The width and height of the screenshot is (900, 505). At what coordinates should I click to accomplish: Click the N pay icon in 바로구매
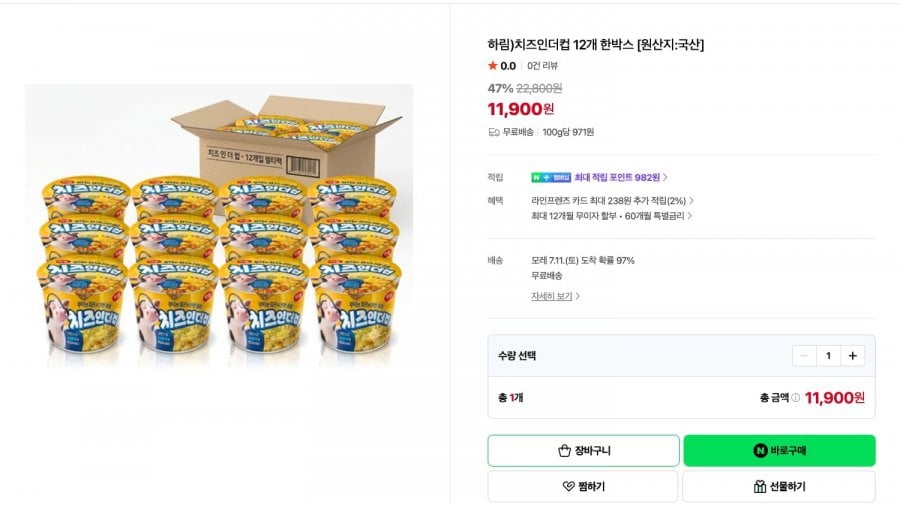coord(760,450)
